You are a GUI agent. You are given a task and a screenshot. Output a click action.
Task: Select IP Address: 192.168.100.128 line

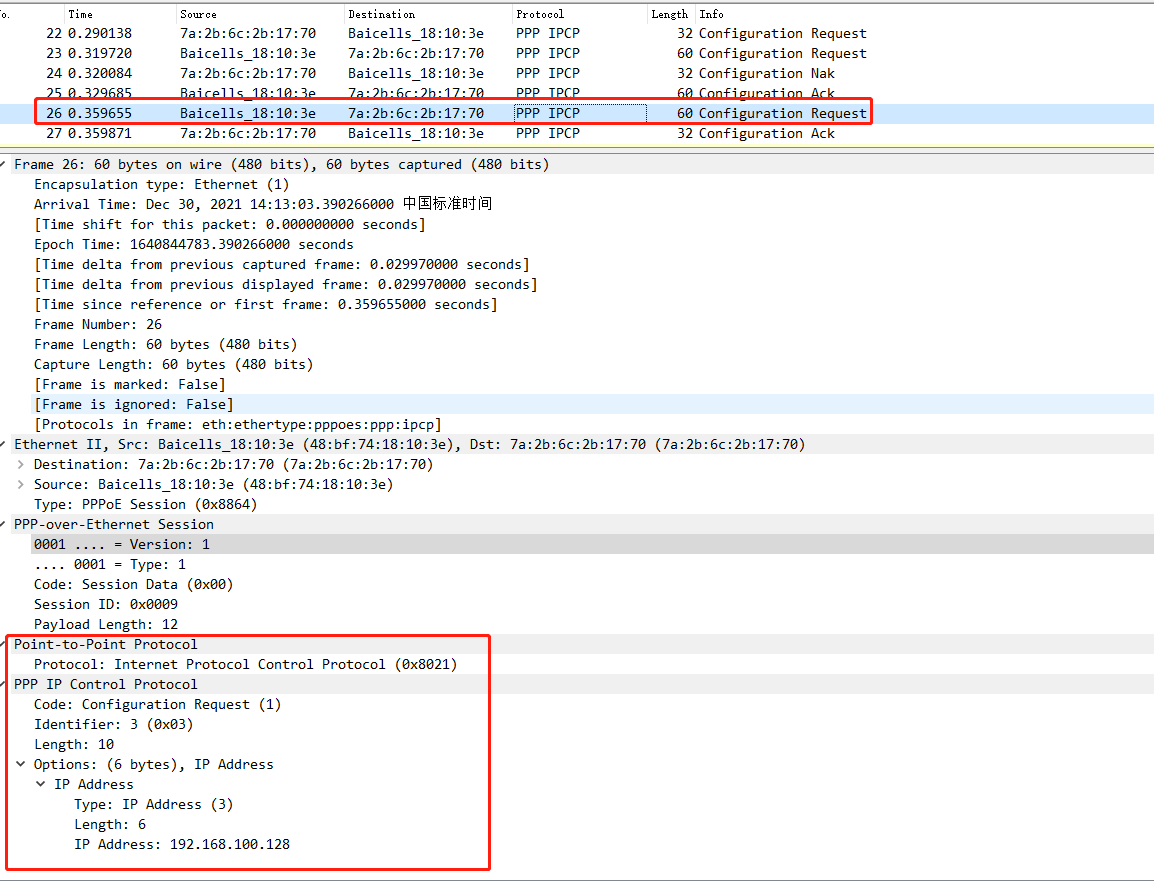(x=182, y=844)
